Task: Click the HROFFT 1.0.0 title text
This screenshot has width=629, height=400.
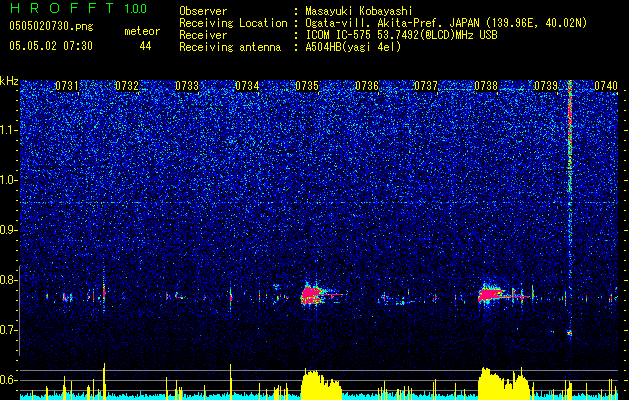Action: tap(78, 8)
